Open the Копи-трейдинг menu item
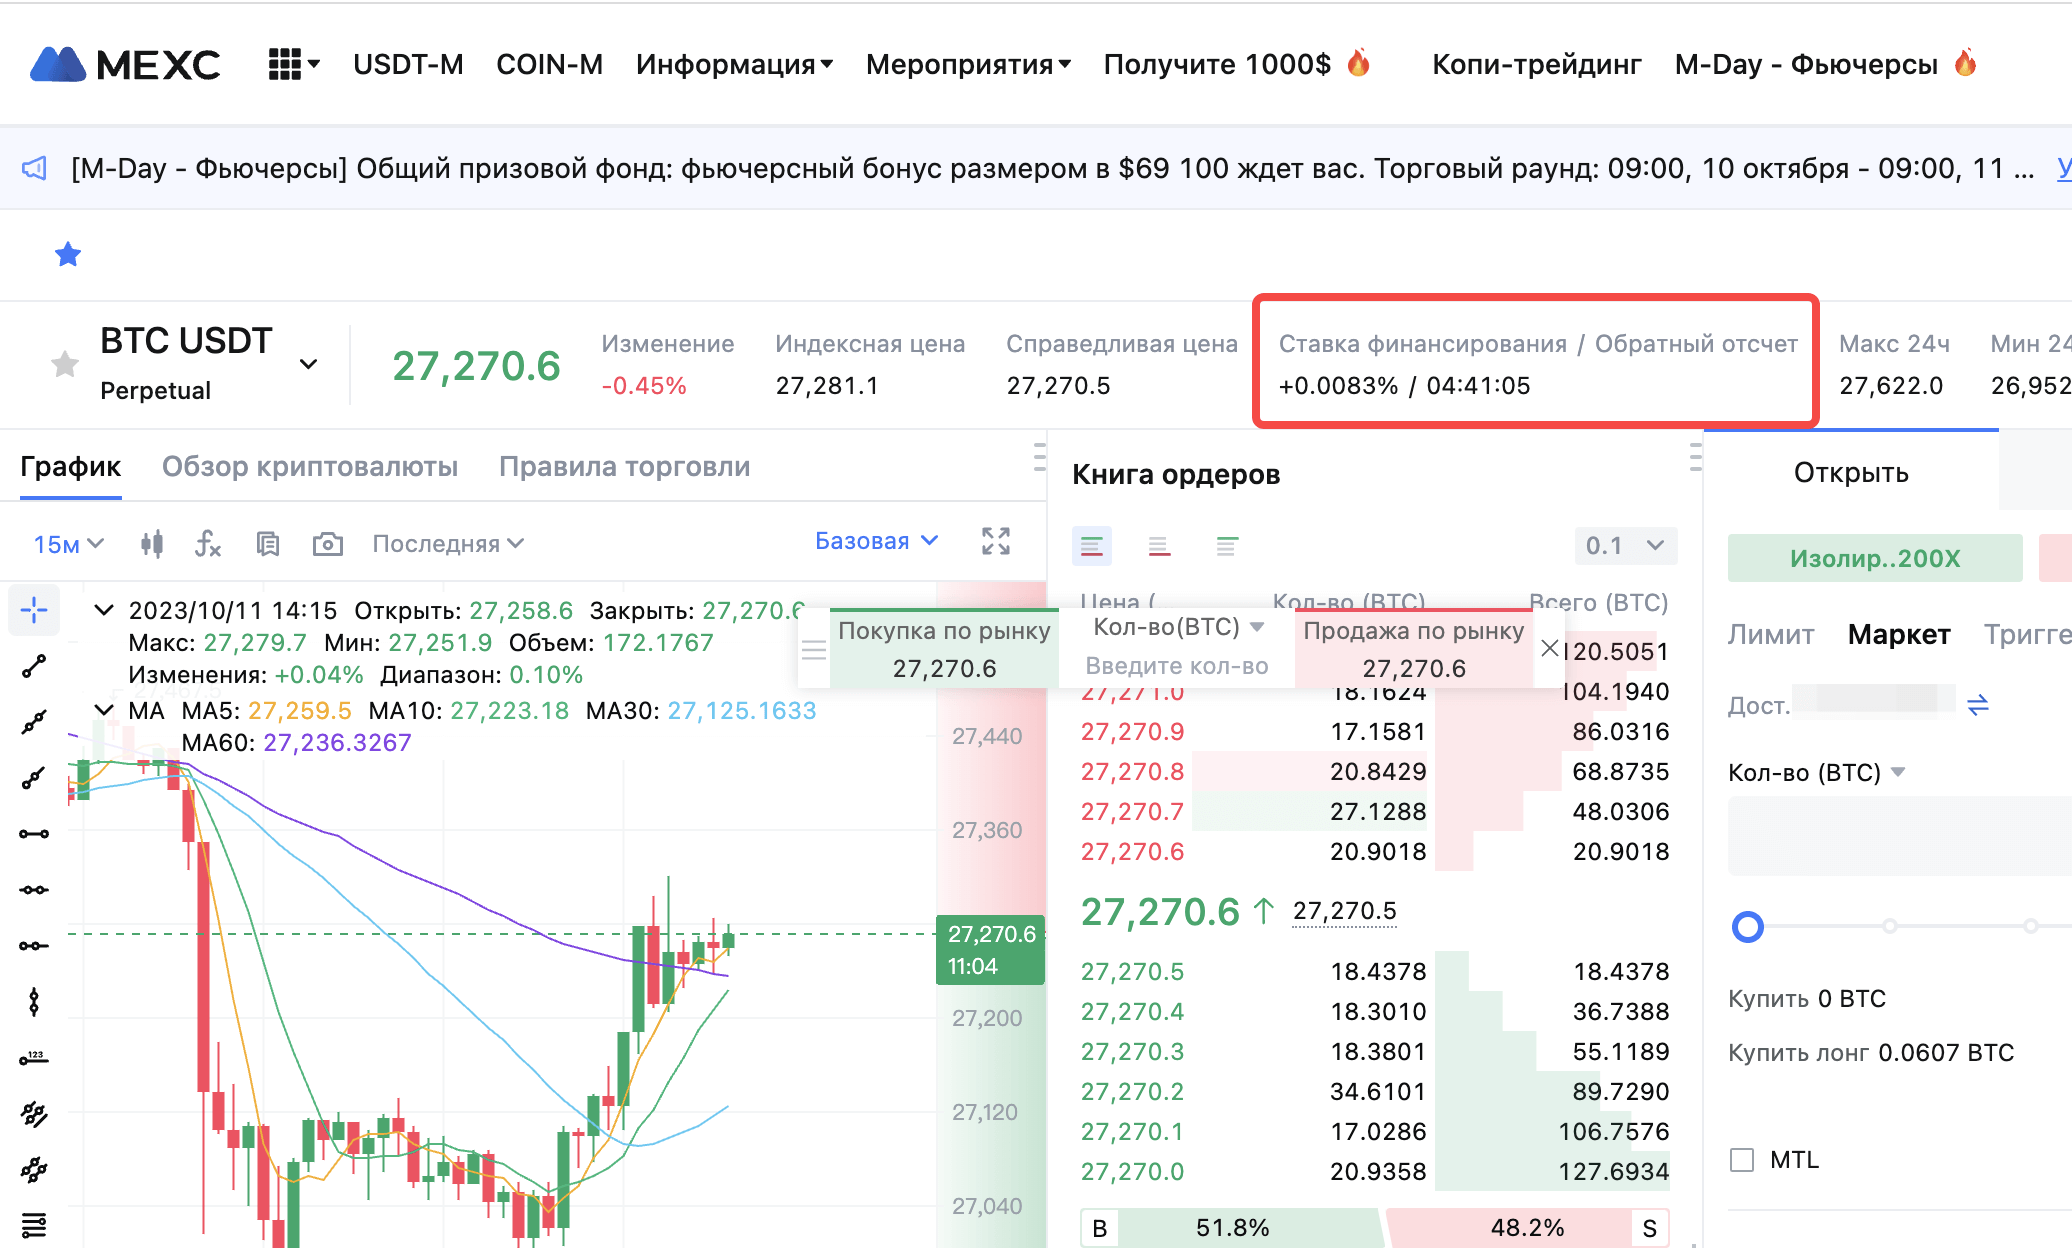Screen dimensions: 2072x1248 click(x=1536, y=64)
